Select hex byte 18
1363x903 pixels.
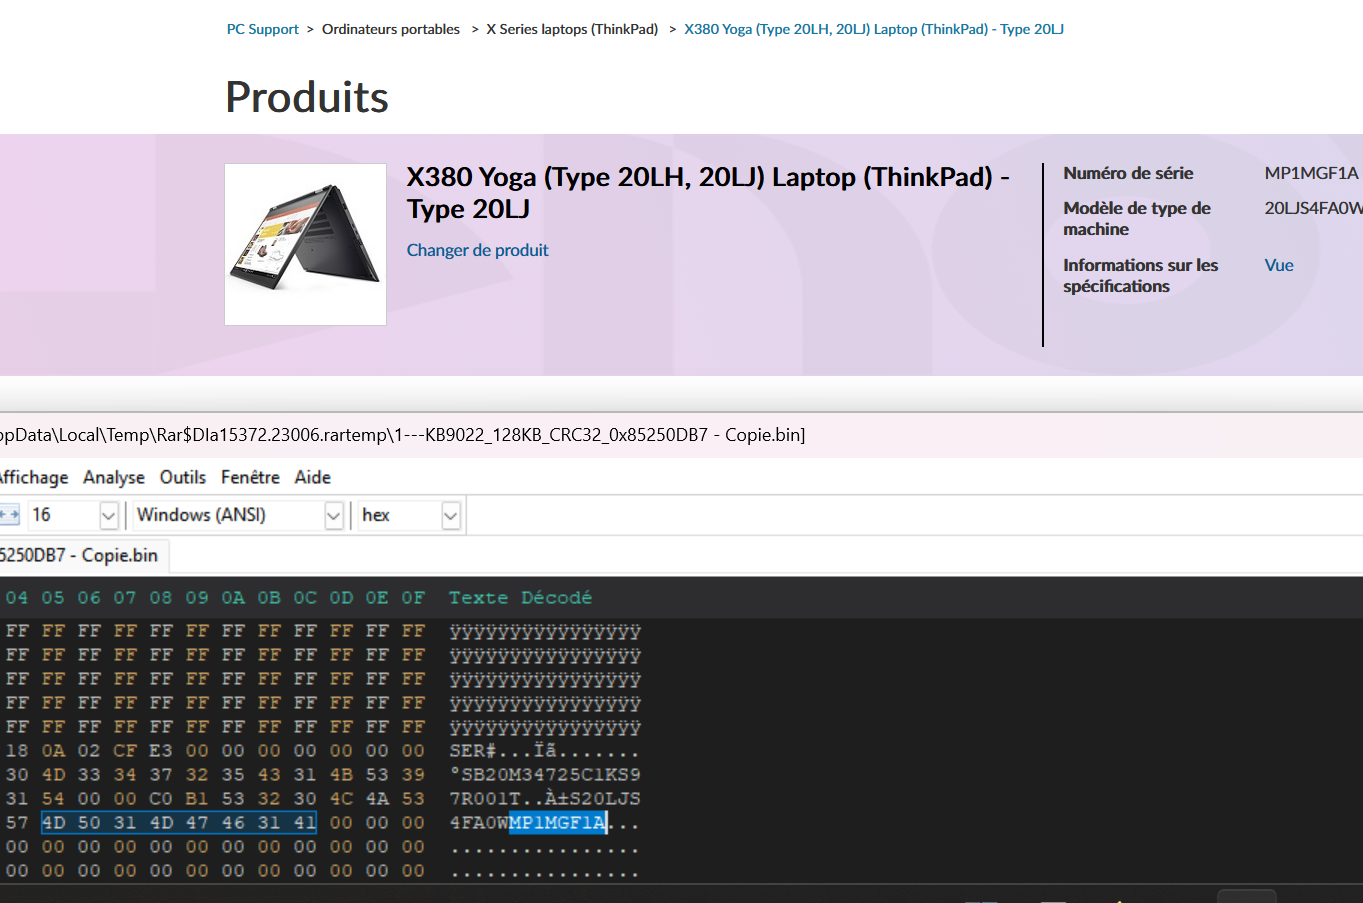(17, 751)
